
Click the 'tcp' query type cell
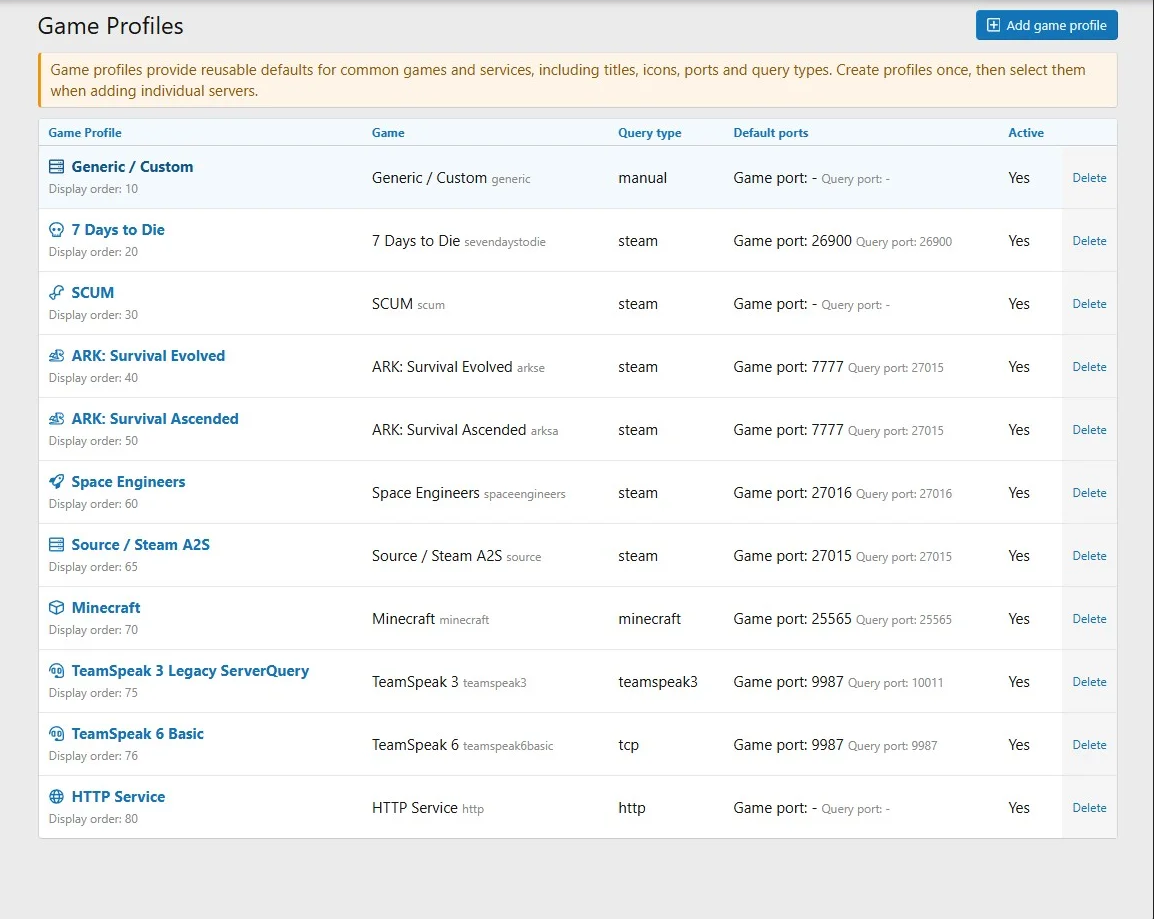click(629, 745)
